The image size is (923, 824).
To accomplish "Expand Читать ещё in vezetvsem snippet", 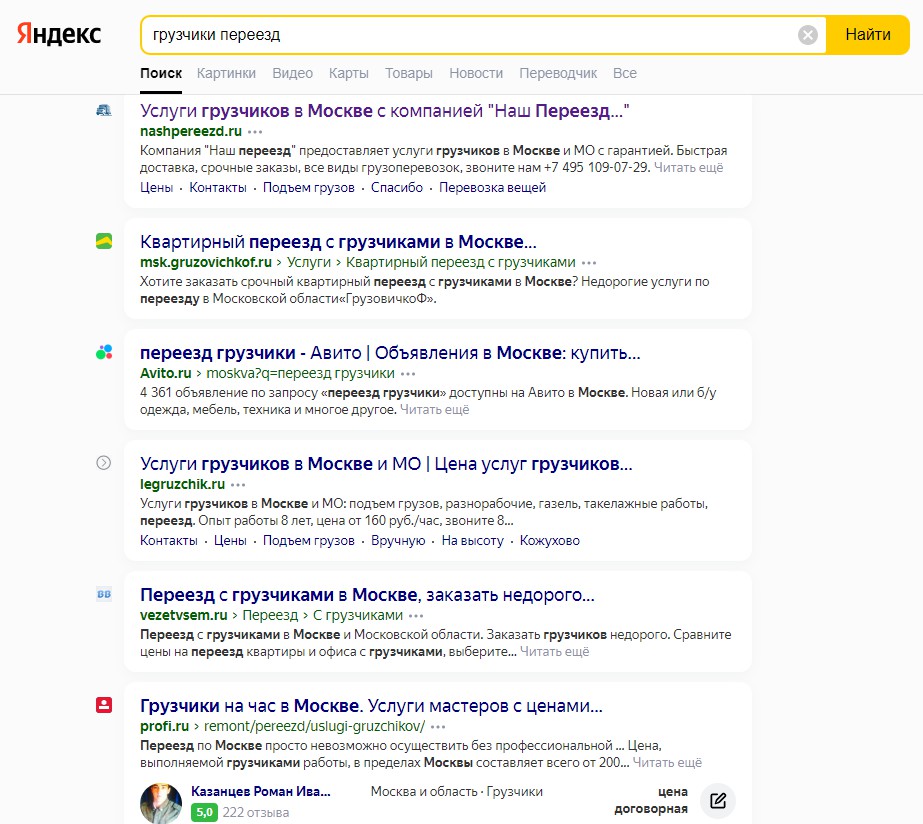I will 555,652.
